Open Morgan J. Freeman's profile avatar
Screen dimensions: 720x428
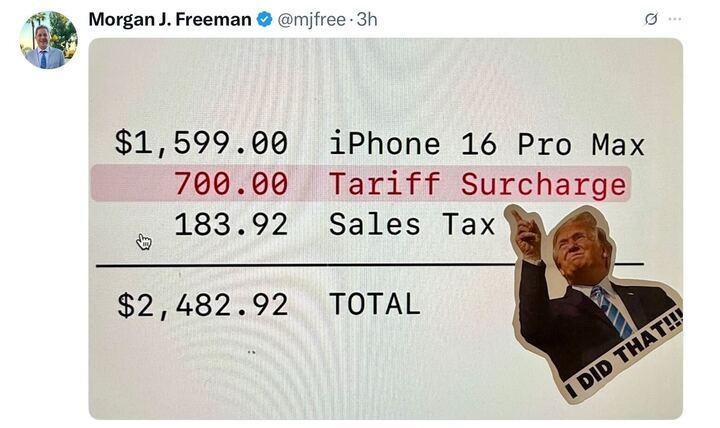tap(48, 40)
